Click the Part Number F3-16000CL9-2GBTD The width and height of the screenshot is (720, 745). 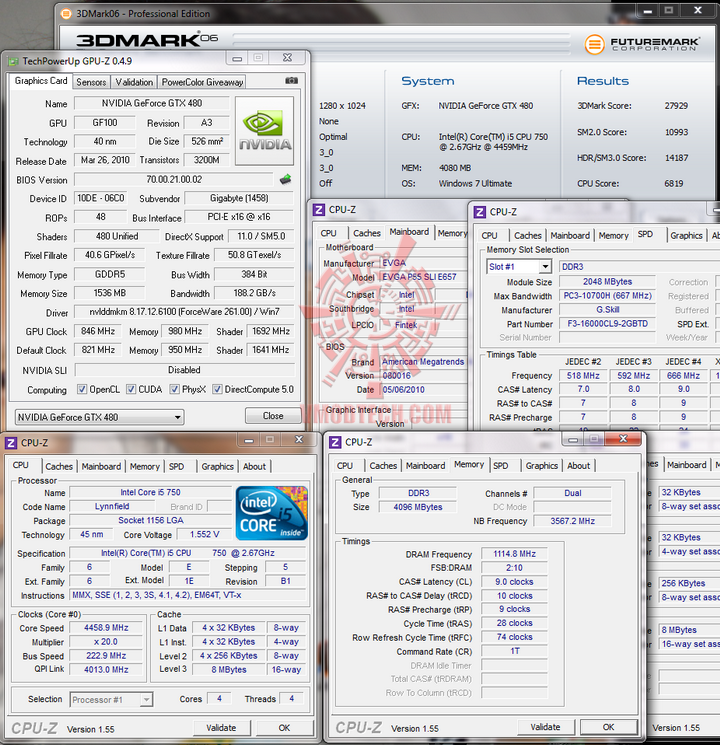pos(607,324)
